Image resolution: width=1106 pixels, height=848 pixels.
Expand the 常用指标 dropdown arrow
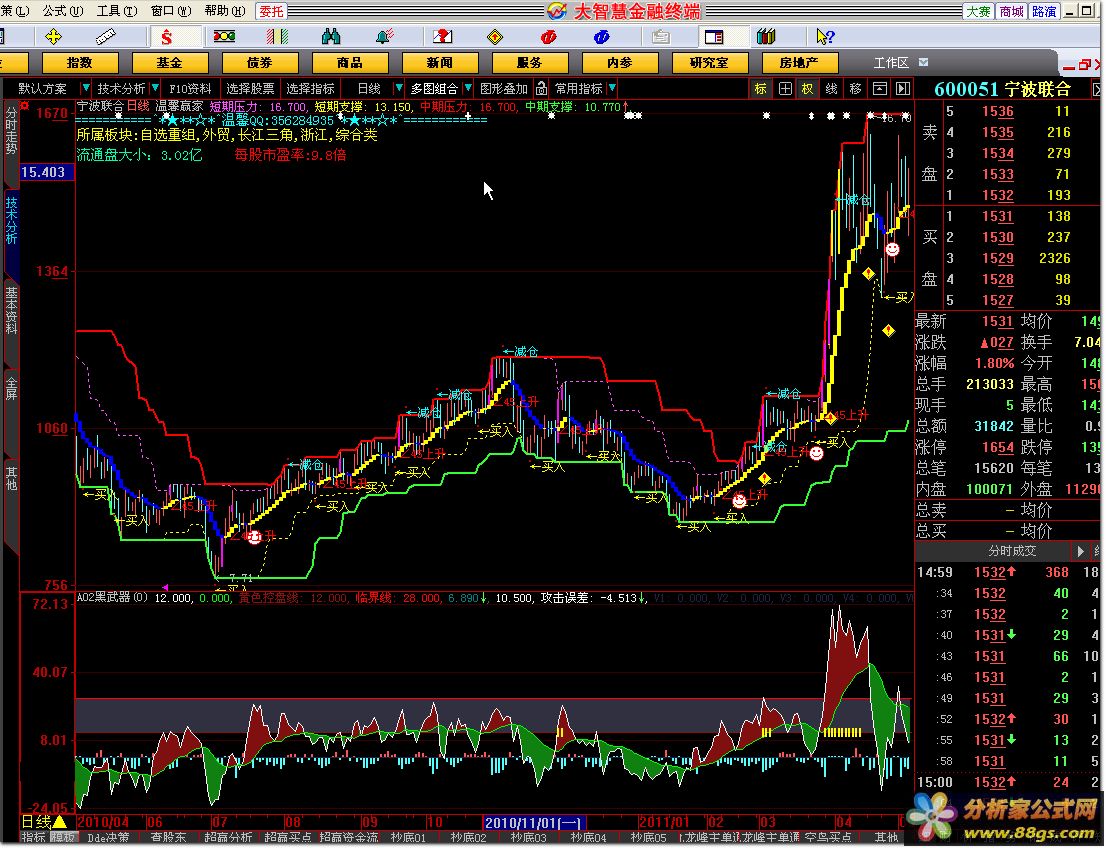click(612, 88)
